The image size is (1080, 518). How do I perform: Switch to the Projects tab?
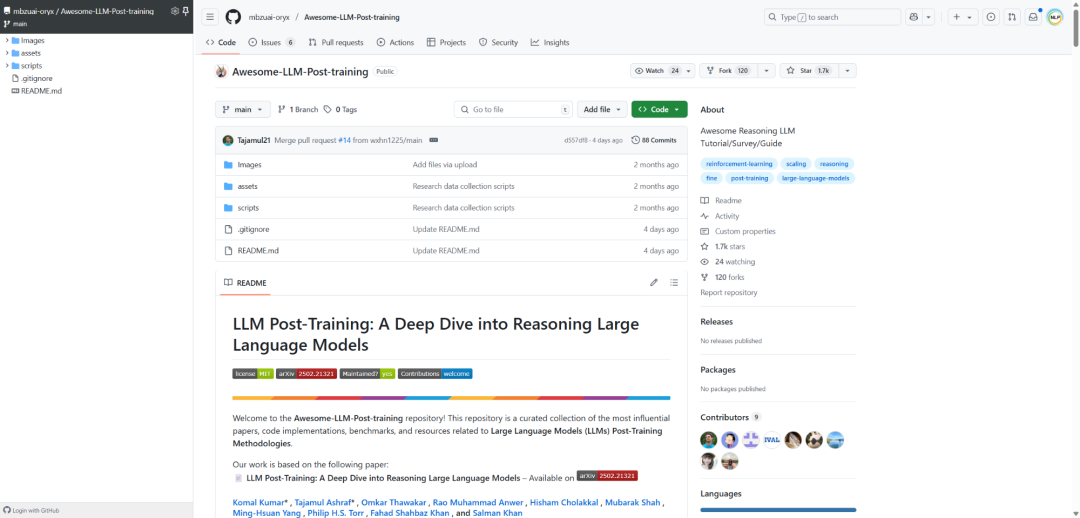click(x=446, y=42)
